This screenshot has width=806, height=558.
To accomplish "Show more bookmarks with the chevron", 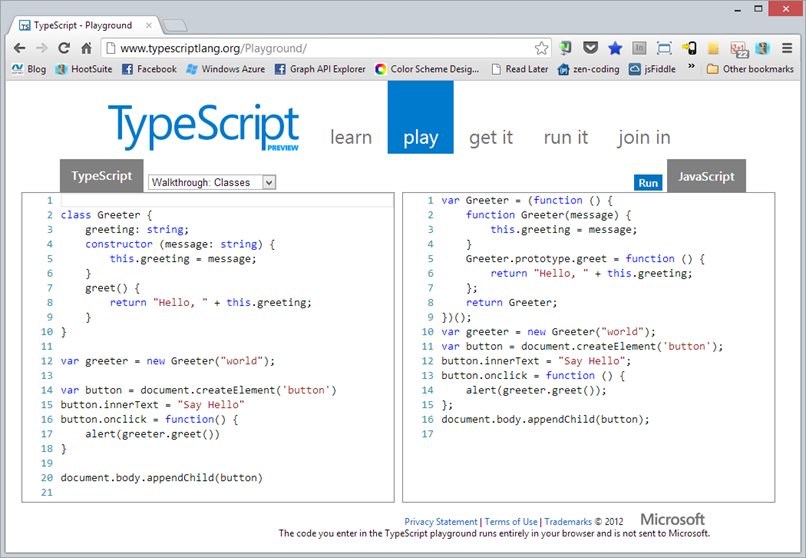I will (x=691, y=66).
